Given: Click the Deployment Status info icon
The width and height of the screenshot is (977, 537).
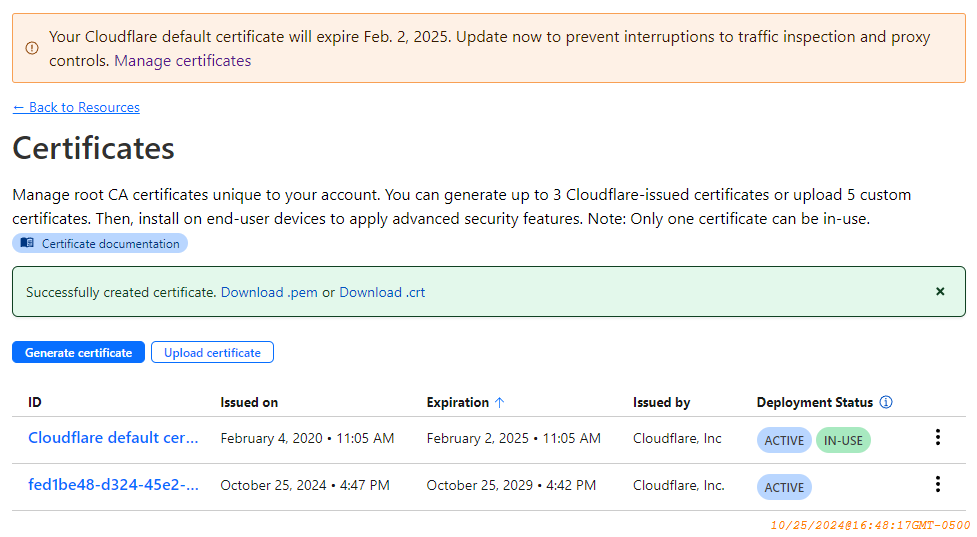Looking at the screenshot, I should pyautogui.click(x=885, y=403).
